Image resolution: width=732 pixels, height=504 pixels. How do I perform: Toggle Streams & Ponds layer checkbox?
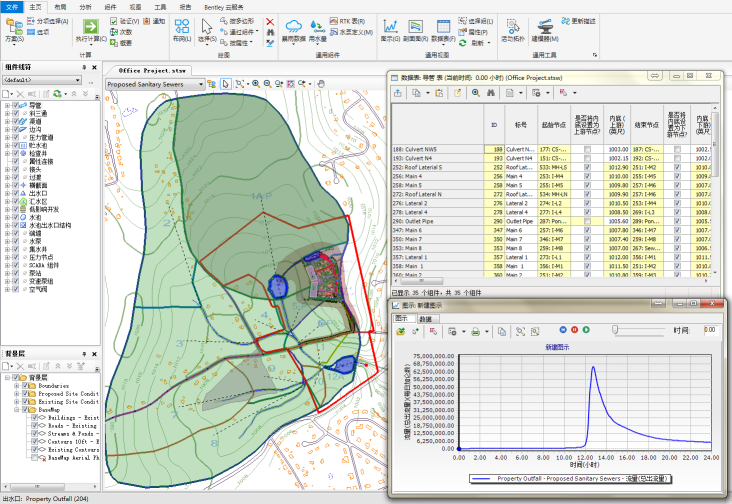(x=35, y=434)
